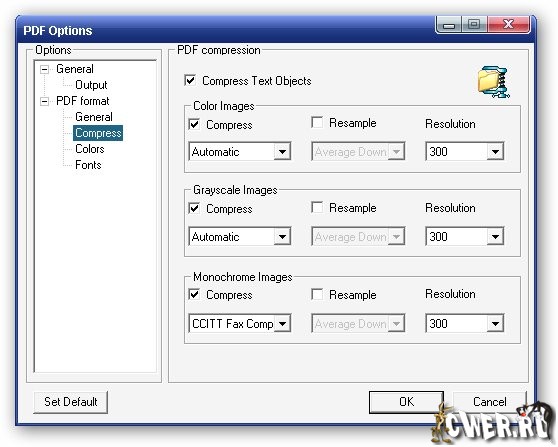
Task: Click the Set Default button
Action: click(70, 402)
